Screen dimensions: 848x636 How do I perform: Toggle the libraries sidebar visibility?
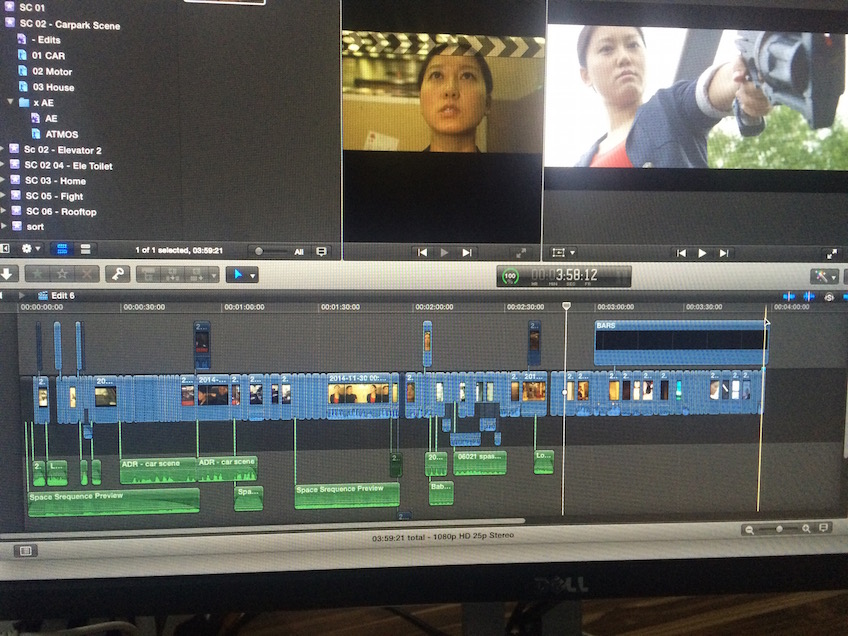(x=5, y=248)
